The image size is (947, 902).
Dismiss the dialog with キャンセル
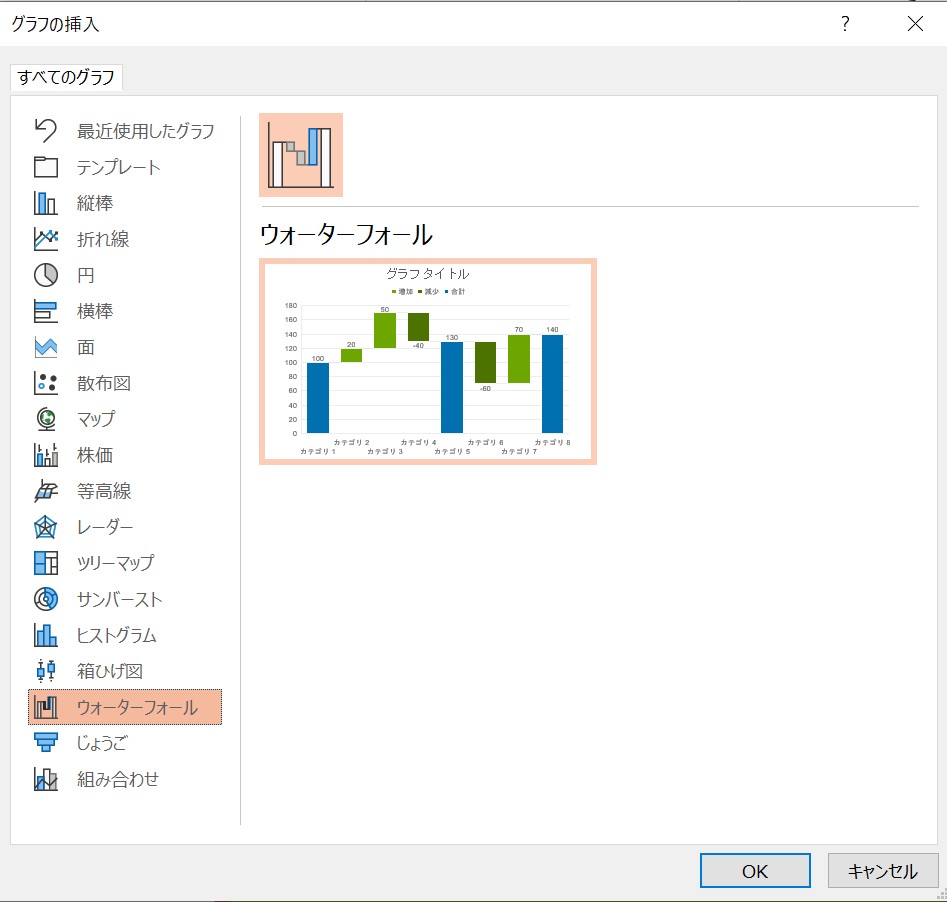tap(882, 871)
